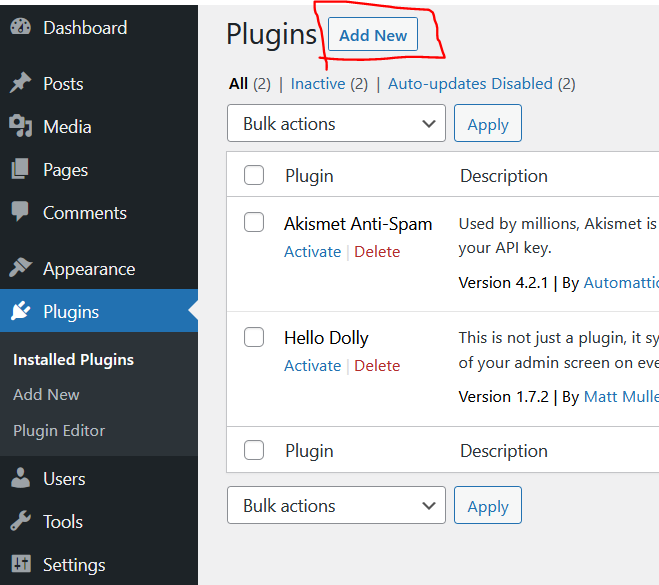
Task: Open the top Bulk actions dropdown
Action: (336, 124)
